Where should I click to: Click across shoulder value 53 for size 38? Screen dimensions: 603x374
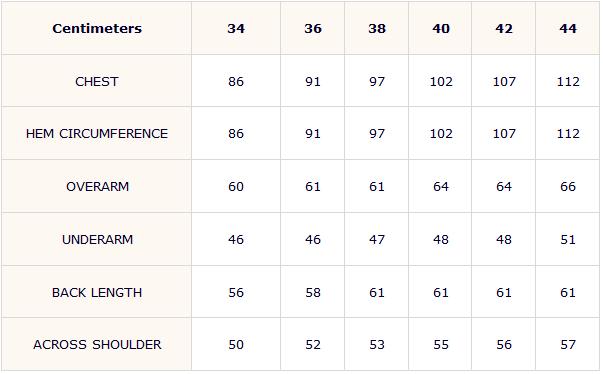377,345
